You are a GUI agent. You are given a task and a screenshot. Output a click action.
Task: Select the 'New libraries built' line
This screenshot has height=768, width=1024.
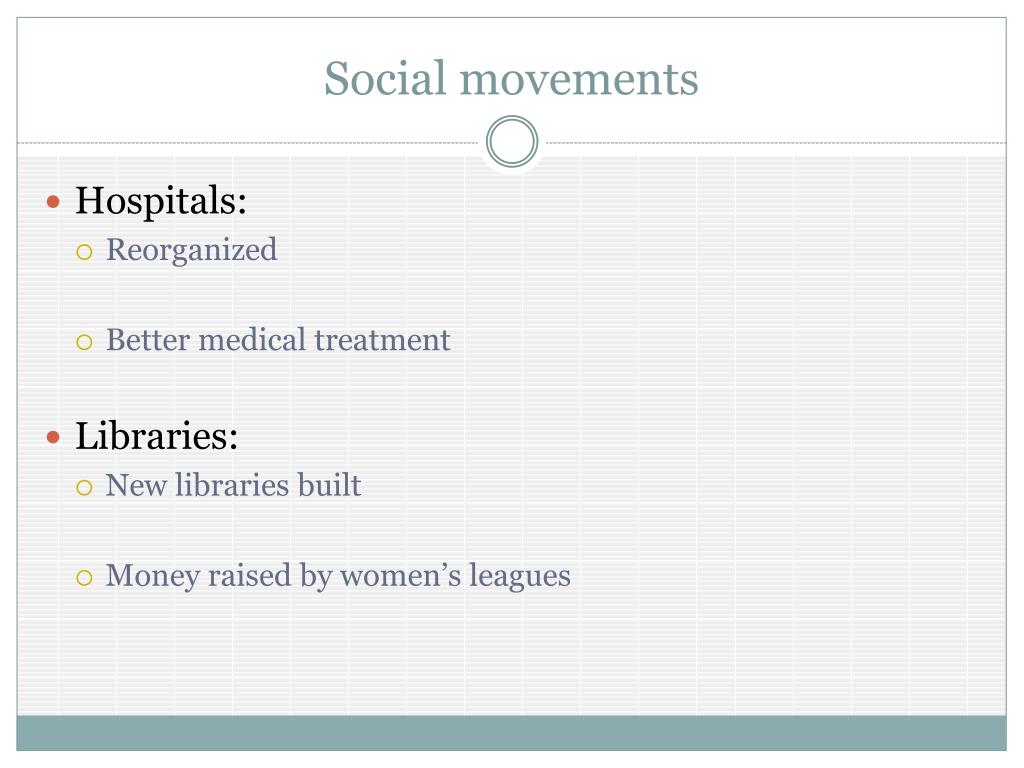coord(233,485)
